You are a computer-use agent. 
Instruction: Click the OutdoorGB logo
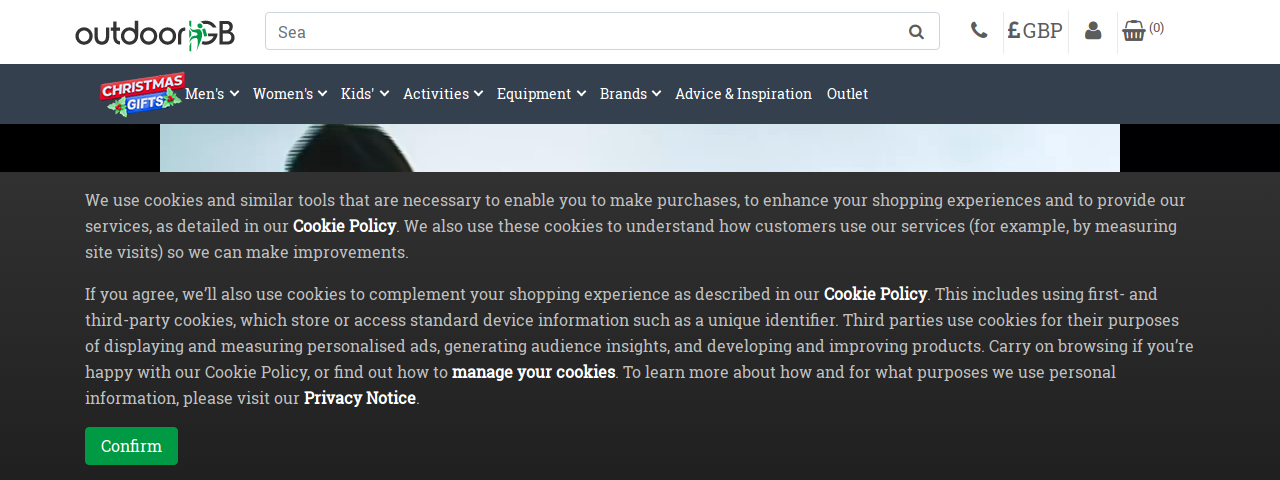pos(155,33)
